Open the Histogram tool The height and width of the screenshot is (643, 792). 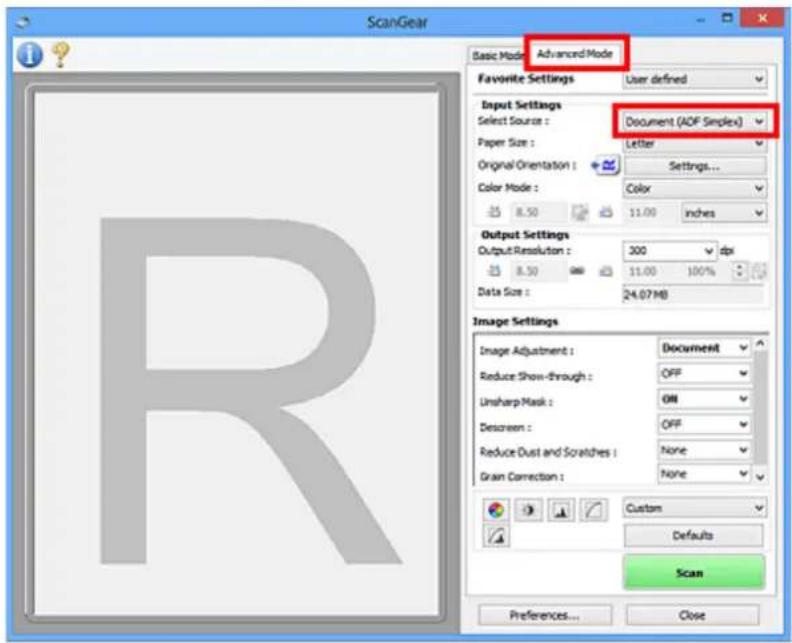[561, 510]
